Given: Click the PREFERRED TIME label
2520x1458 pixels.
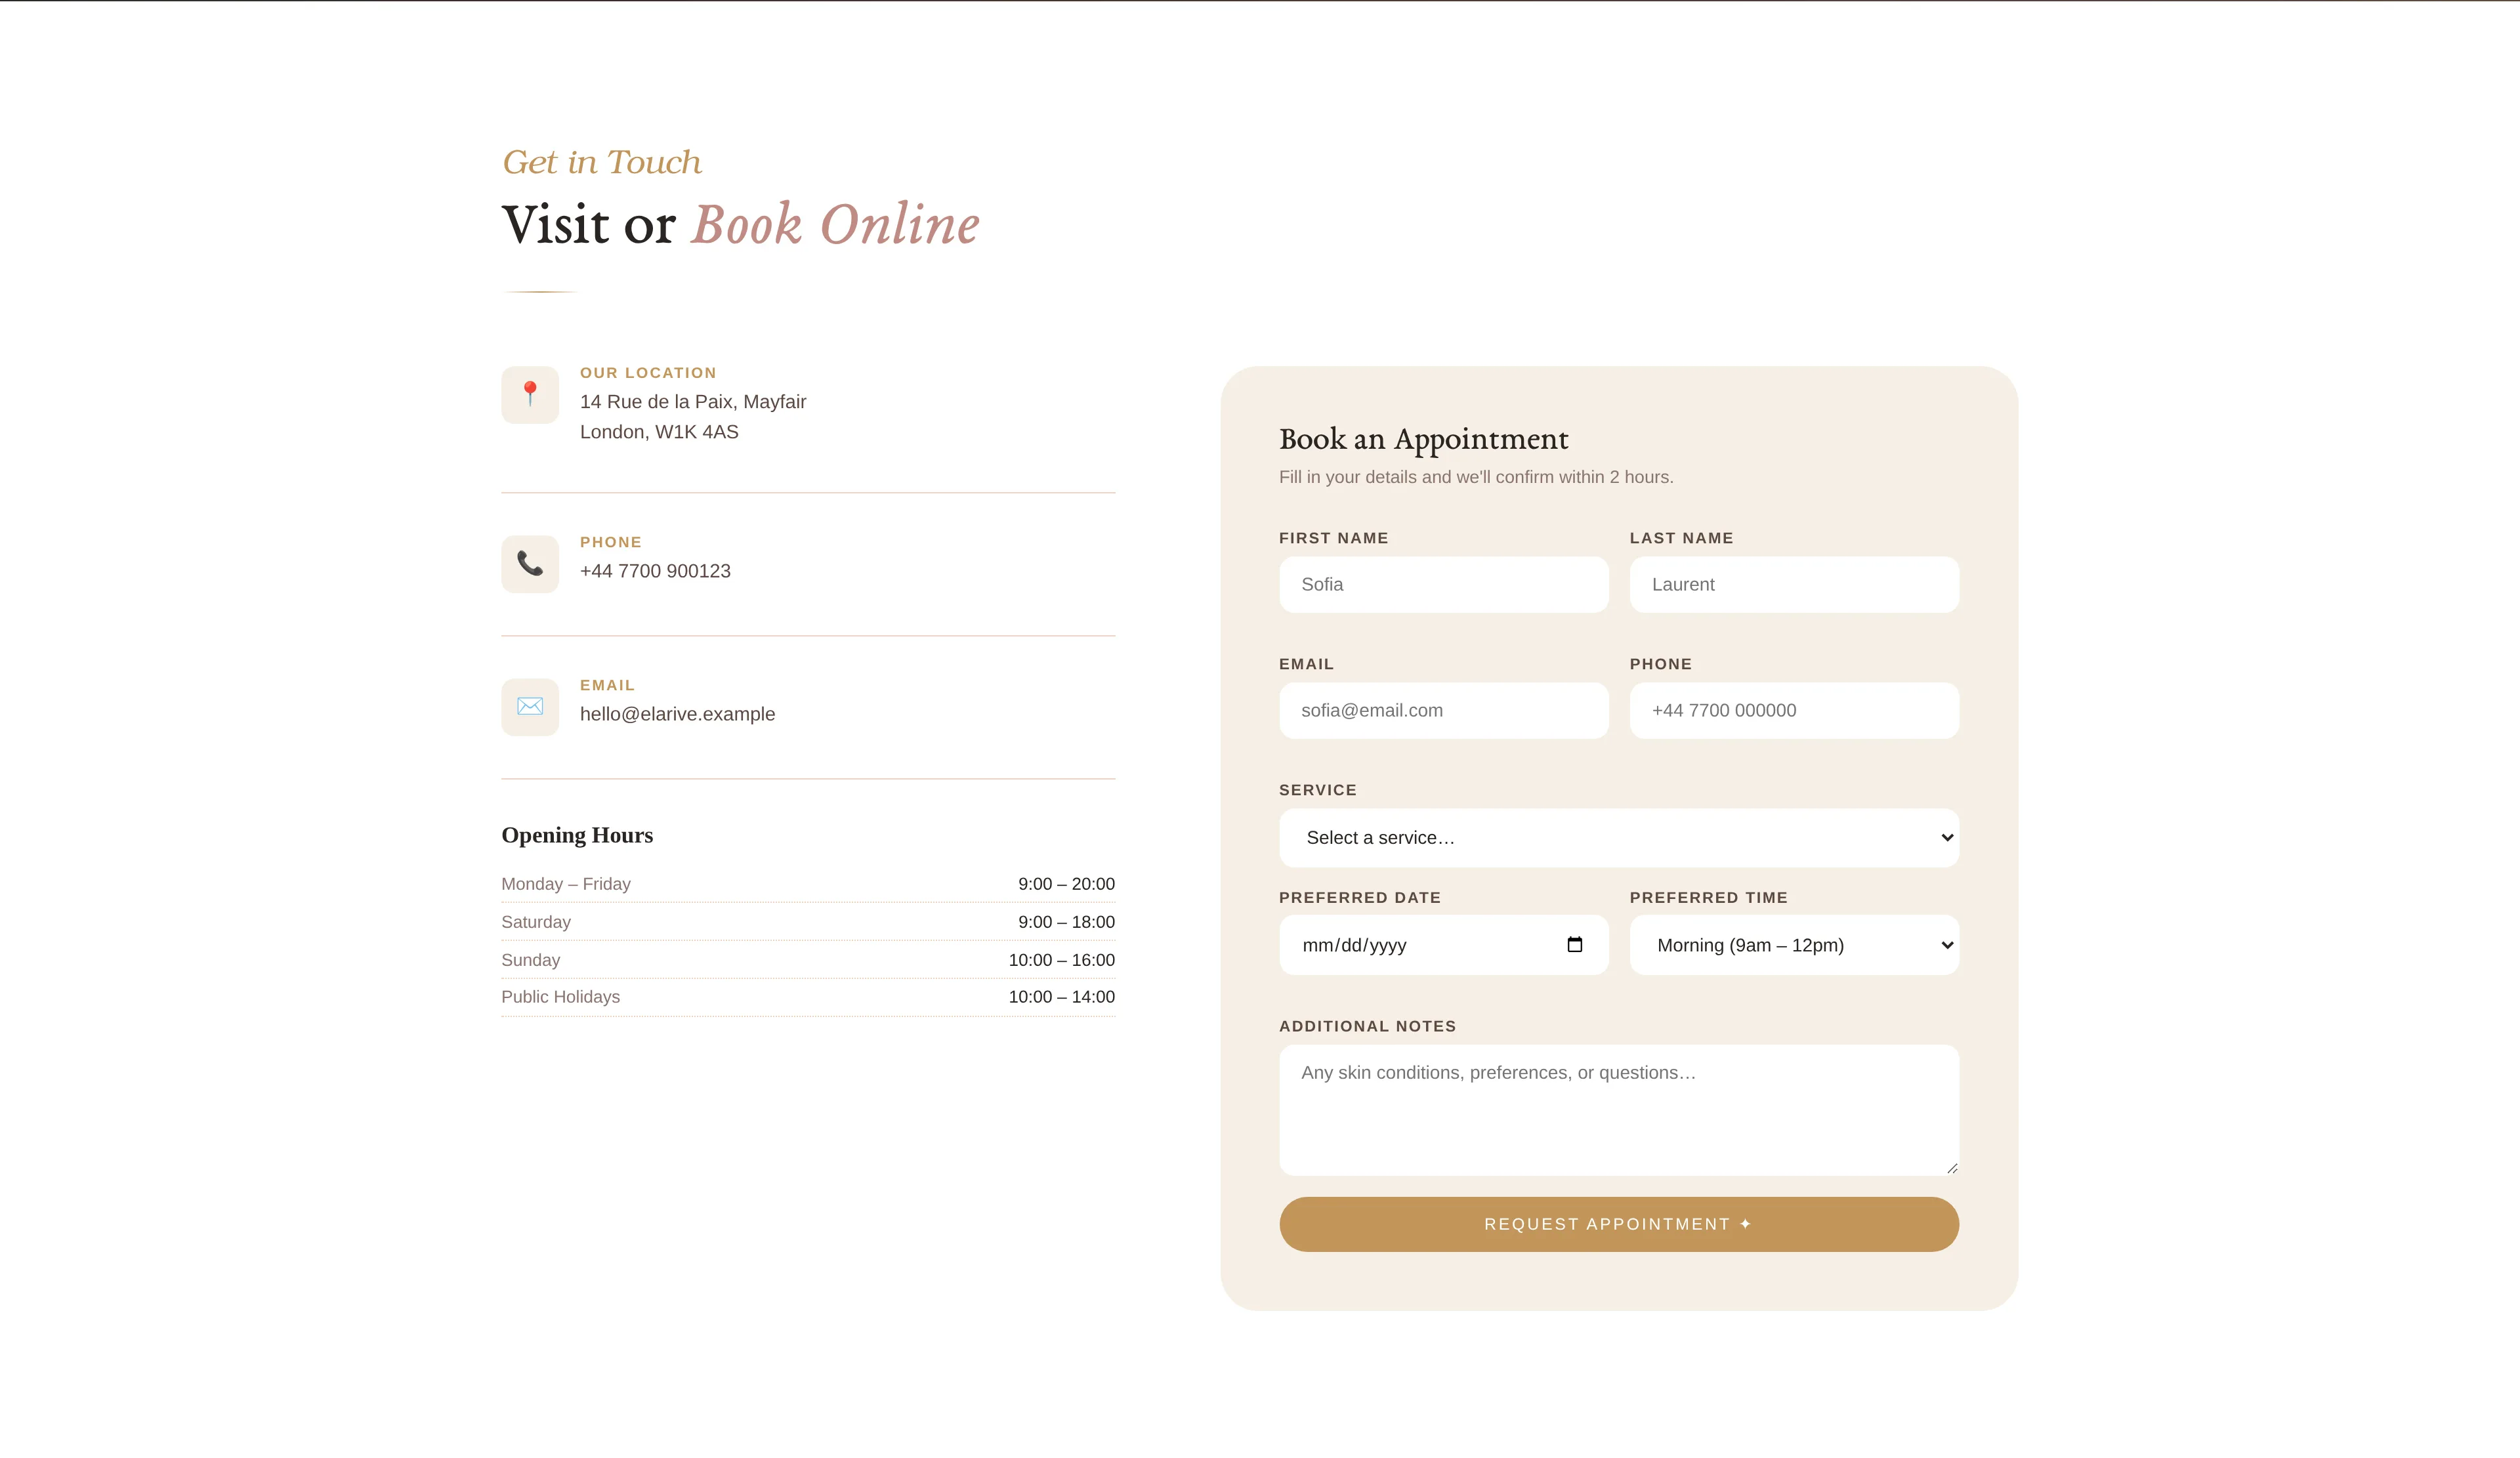Looking at the screenshot, I should 1709,898.
